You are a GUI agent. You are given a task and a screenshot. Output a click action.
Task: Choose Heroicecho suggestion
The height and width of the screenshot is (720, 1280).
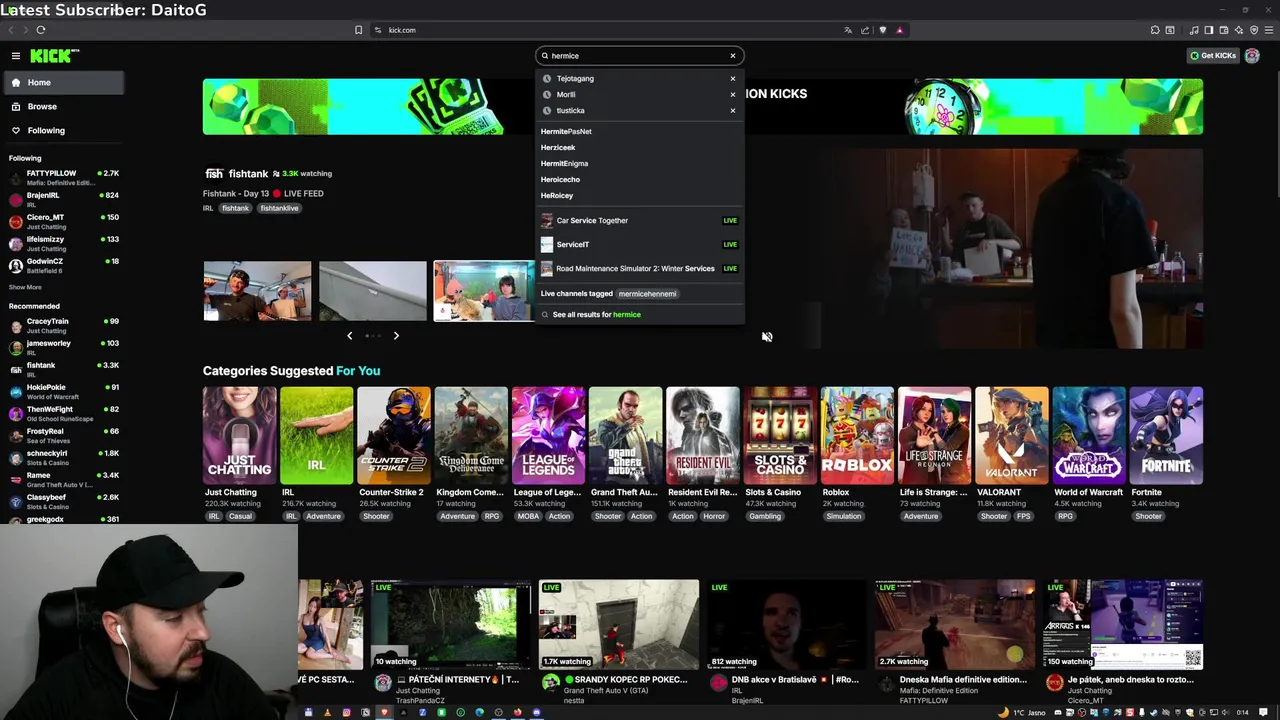(560, 179)
